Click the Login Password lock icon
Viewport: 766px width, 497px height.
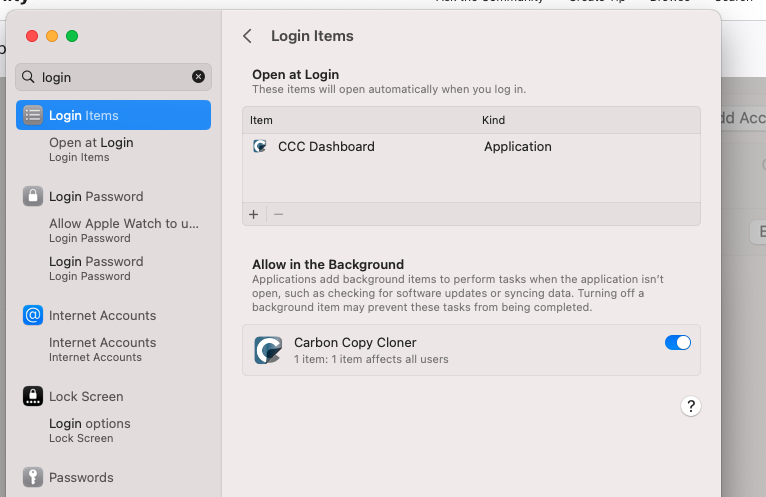(33, 196)
